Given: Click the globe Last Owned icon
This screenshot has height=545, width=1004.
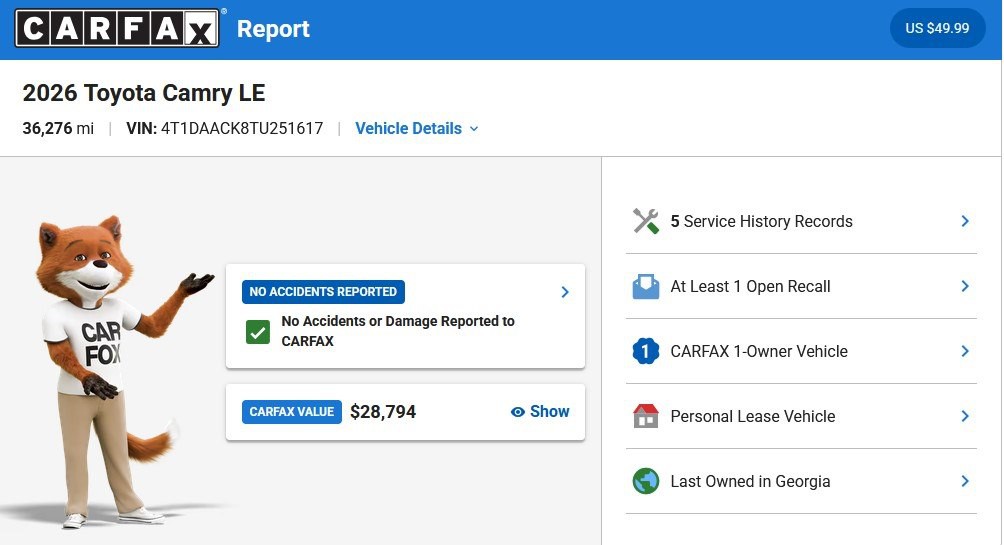Looking at the screenshot, I should point(645,481).
